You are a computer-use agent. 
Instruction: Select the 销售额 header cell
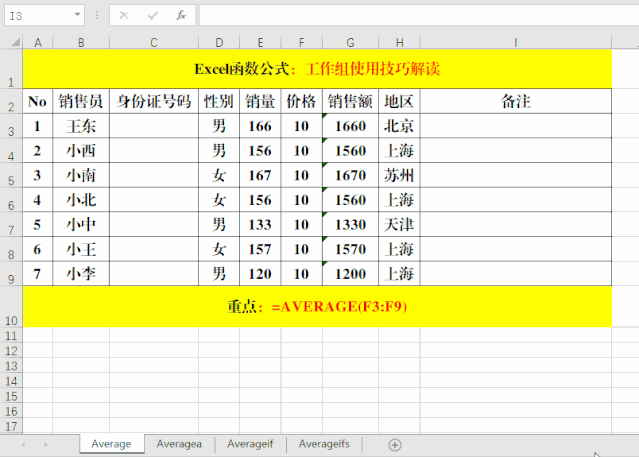pos(350,102)
